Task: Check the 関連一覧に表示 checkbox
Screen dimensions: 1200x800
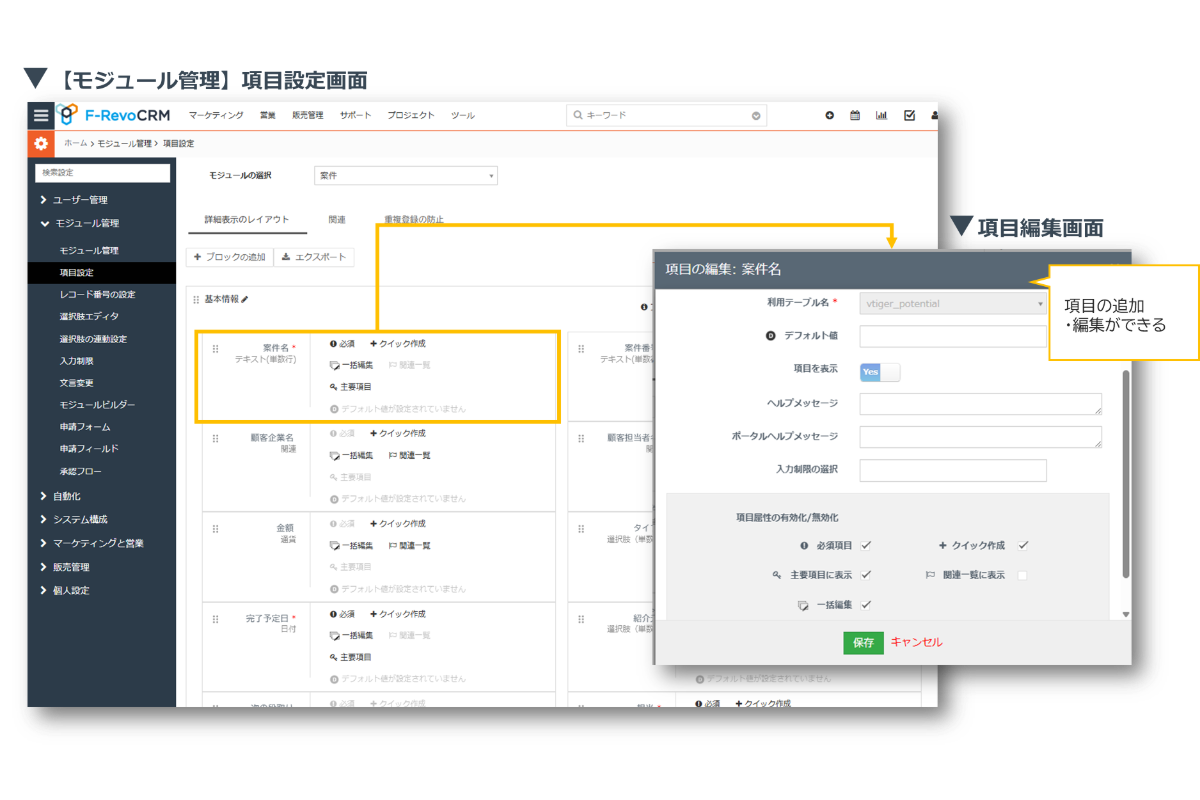Action: point(1022,575)
